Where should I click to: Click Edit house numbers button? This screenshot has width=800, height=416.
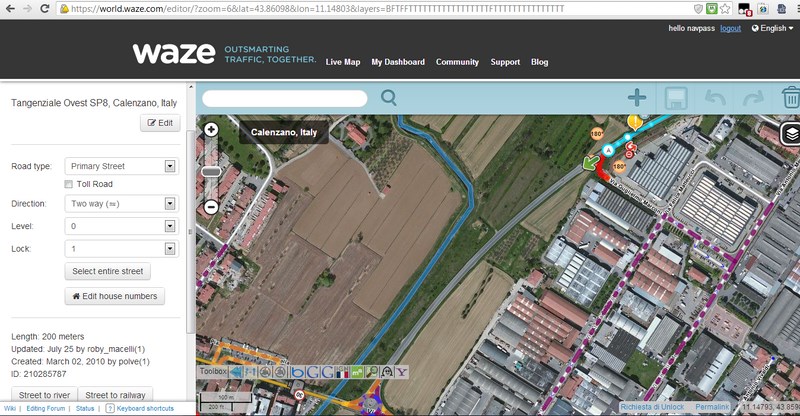tap(115, 296)
